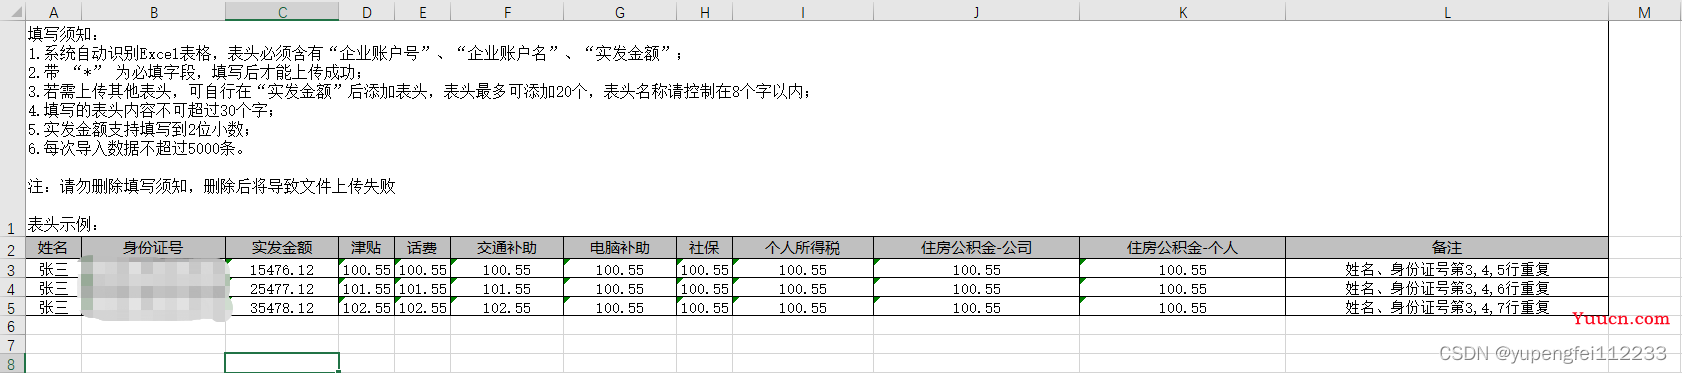Select column B header
1682x373 pixels.
coord(153,11)
